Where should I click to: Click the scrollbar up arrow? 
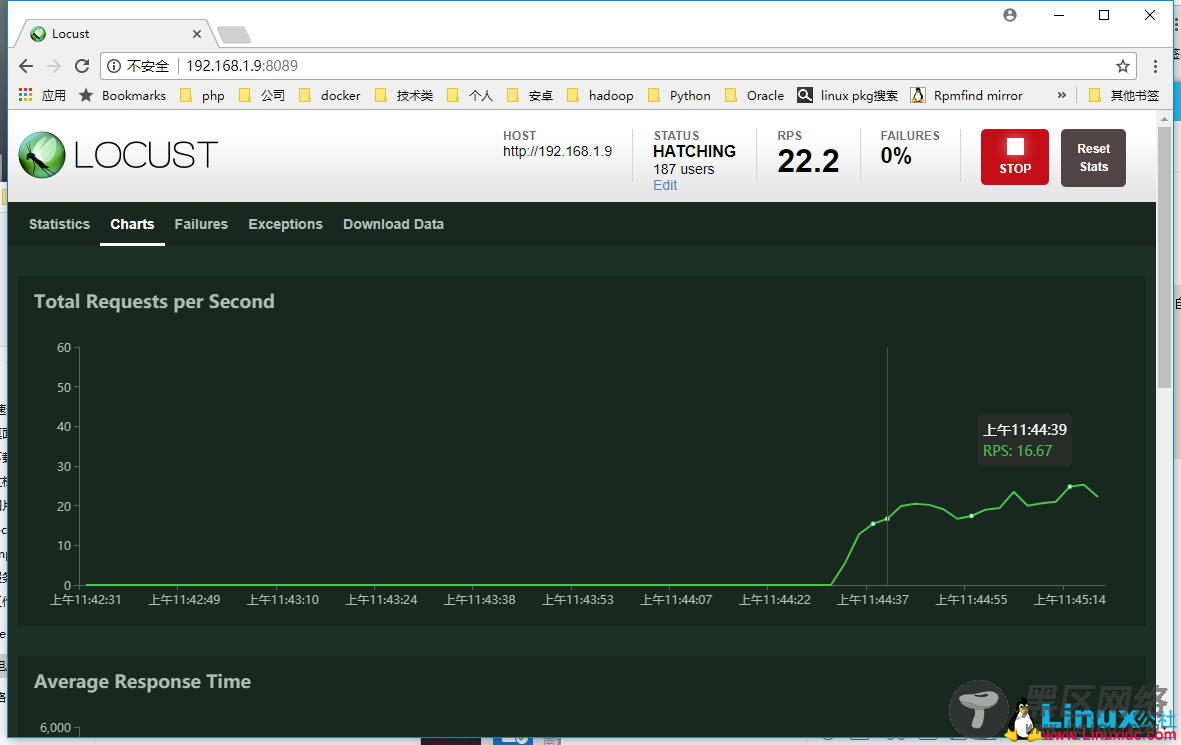point(1164,119)
